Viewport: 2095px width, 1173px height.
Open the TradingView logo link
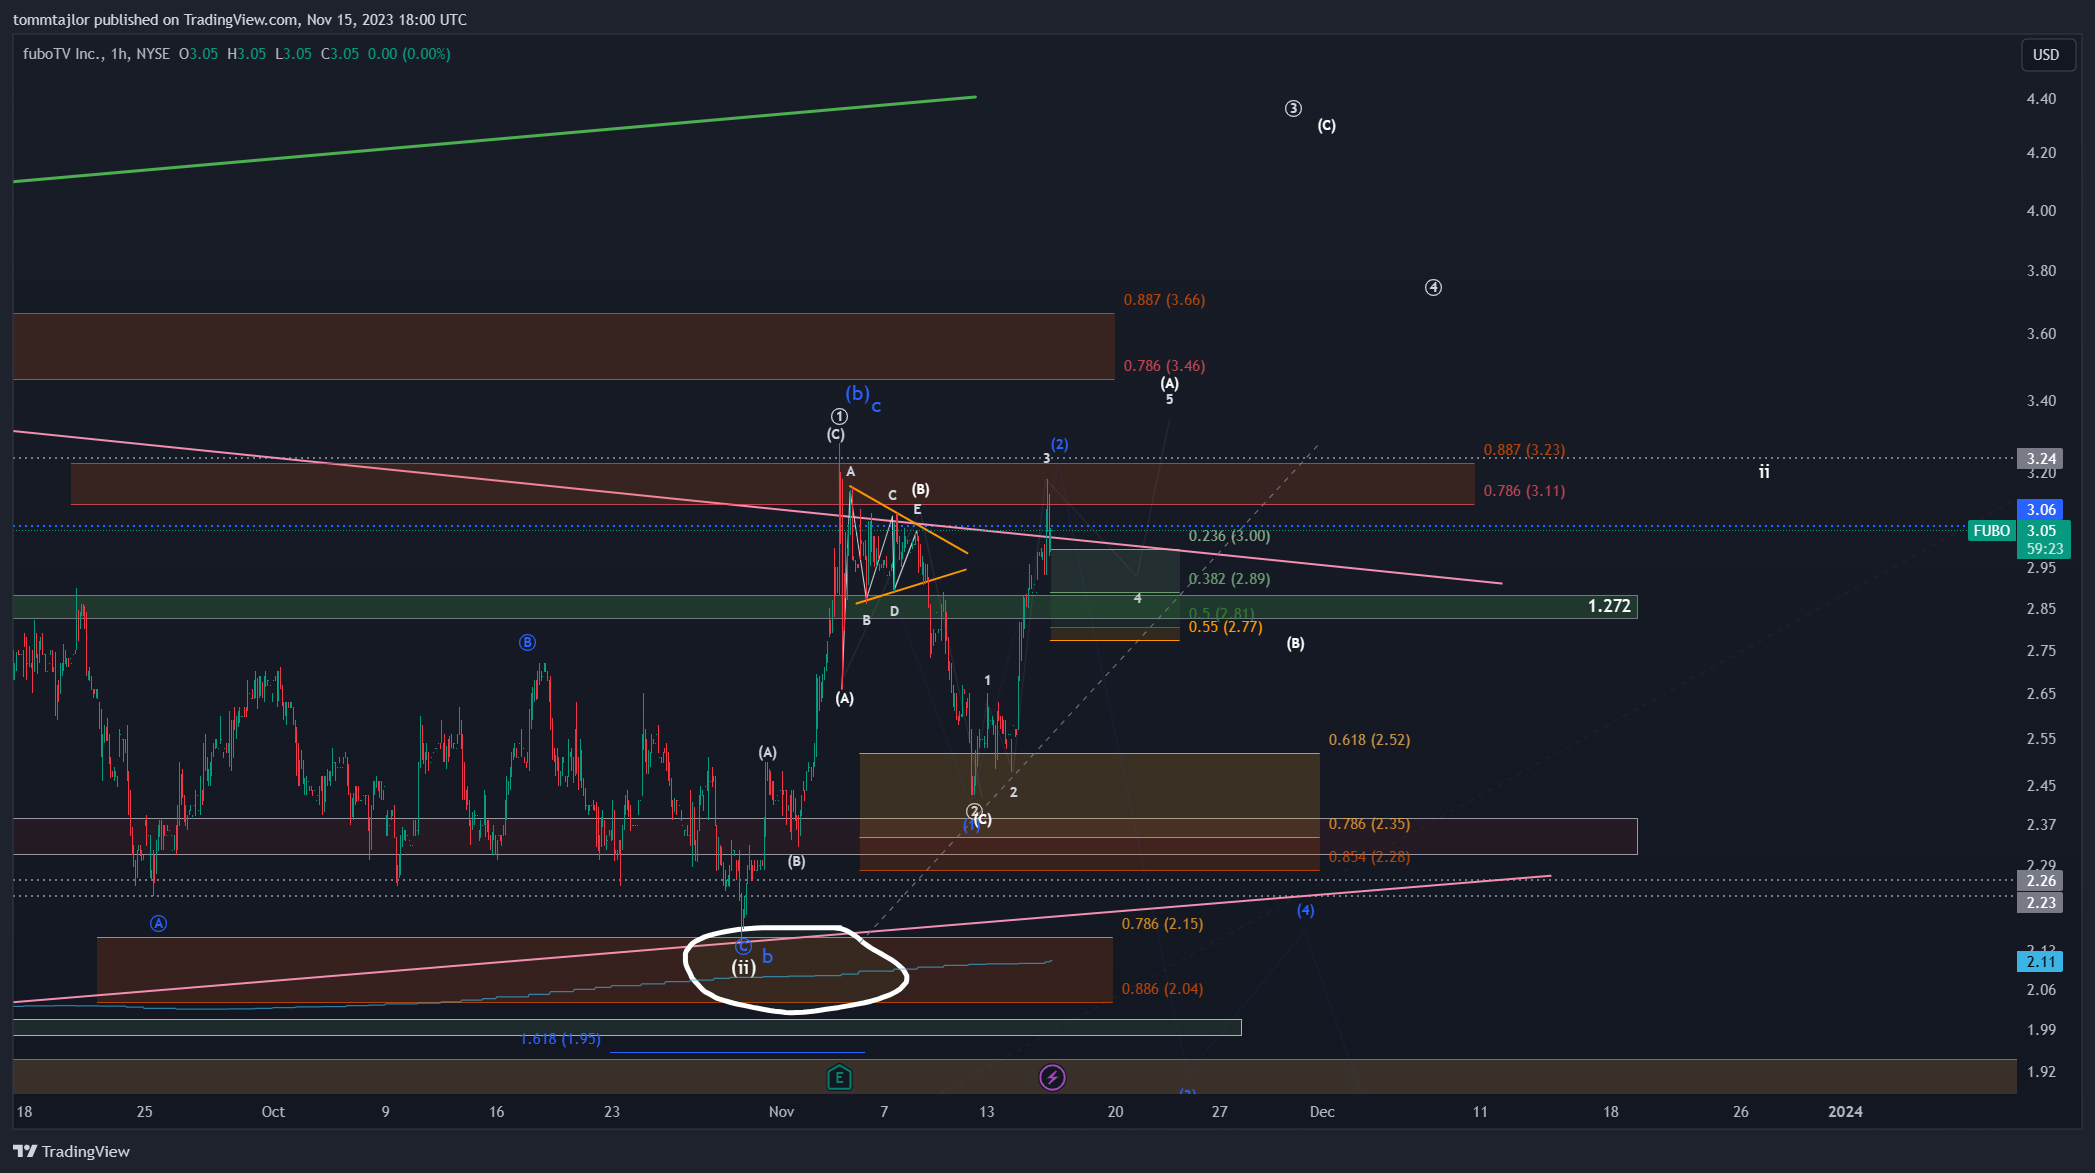point(72,1151)
